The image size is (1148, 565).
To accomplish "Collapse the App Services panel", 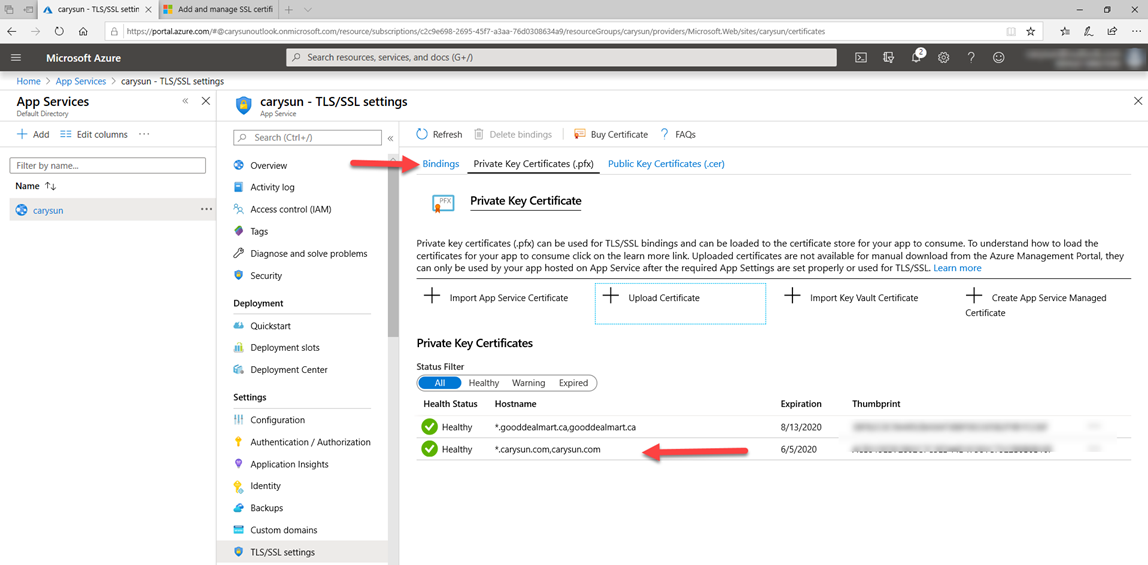I will point(185,101).
